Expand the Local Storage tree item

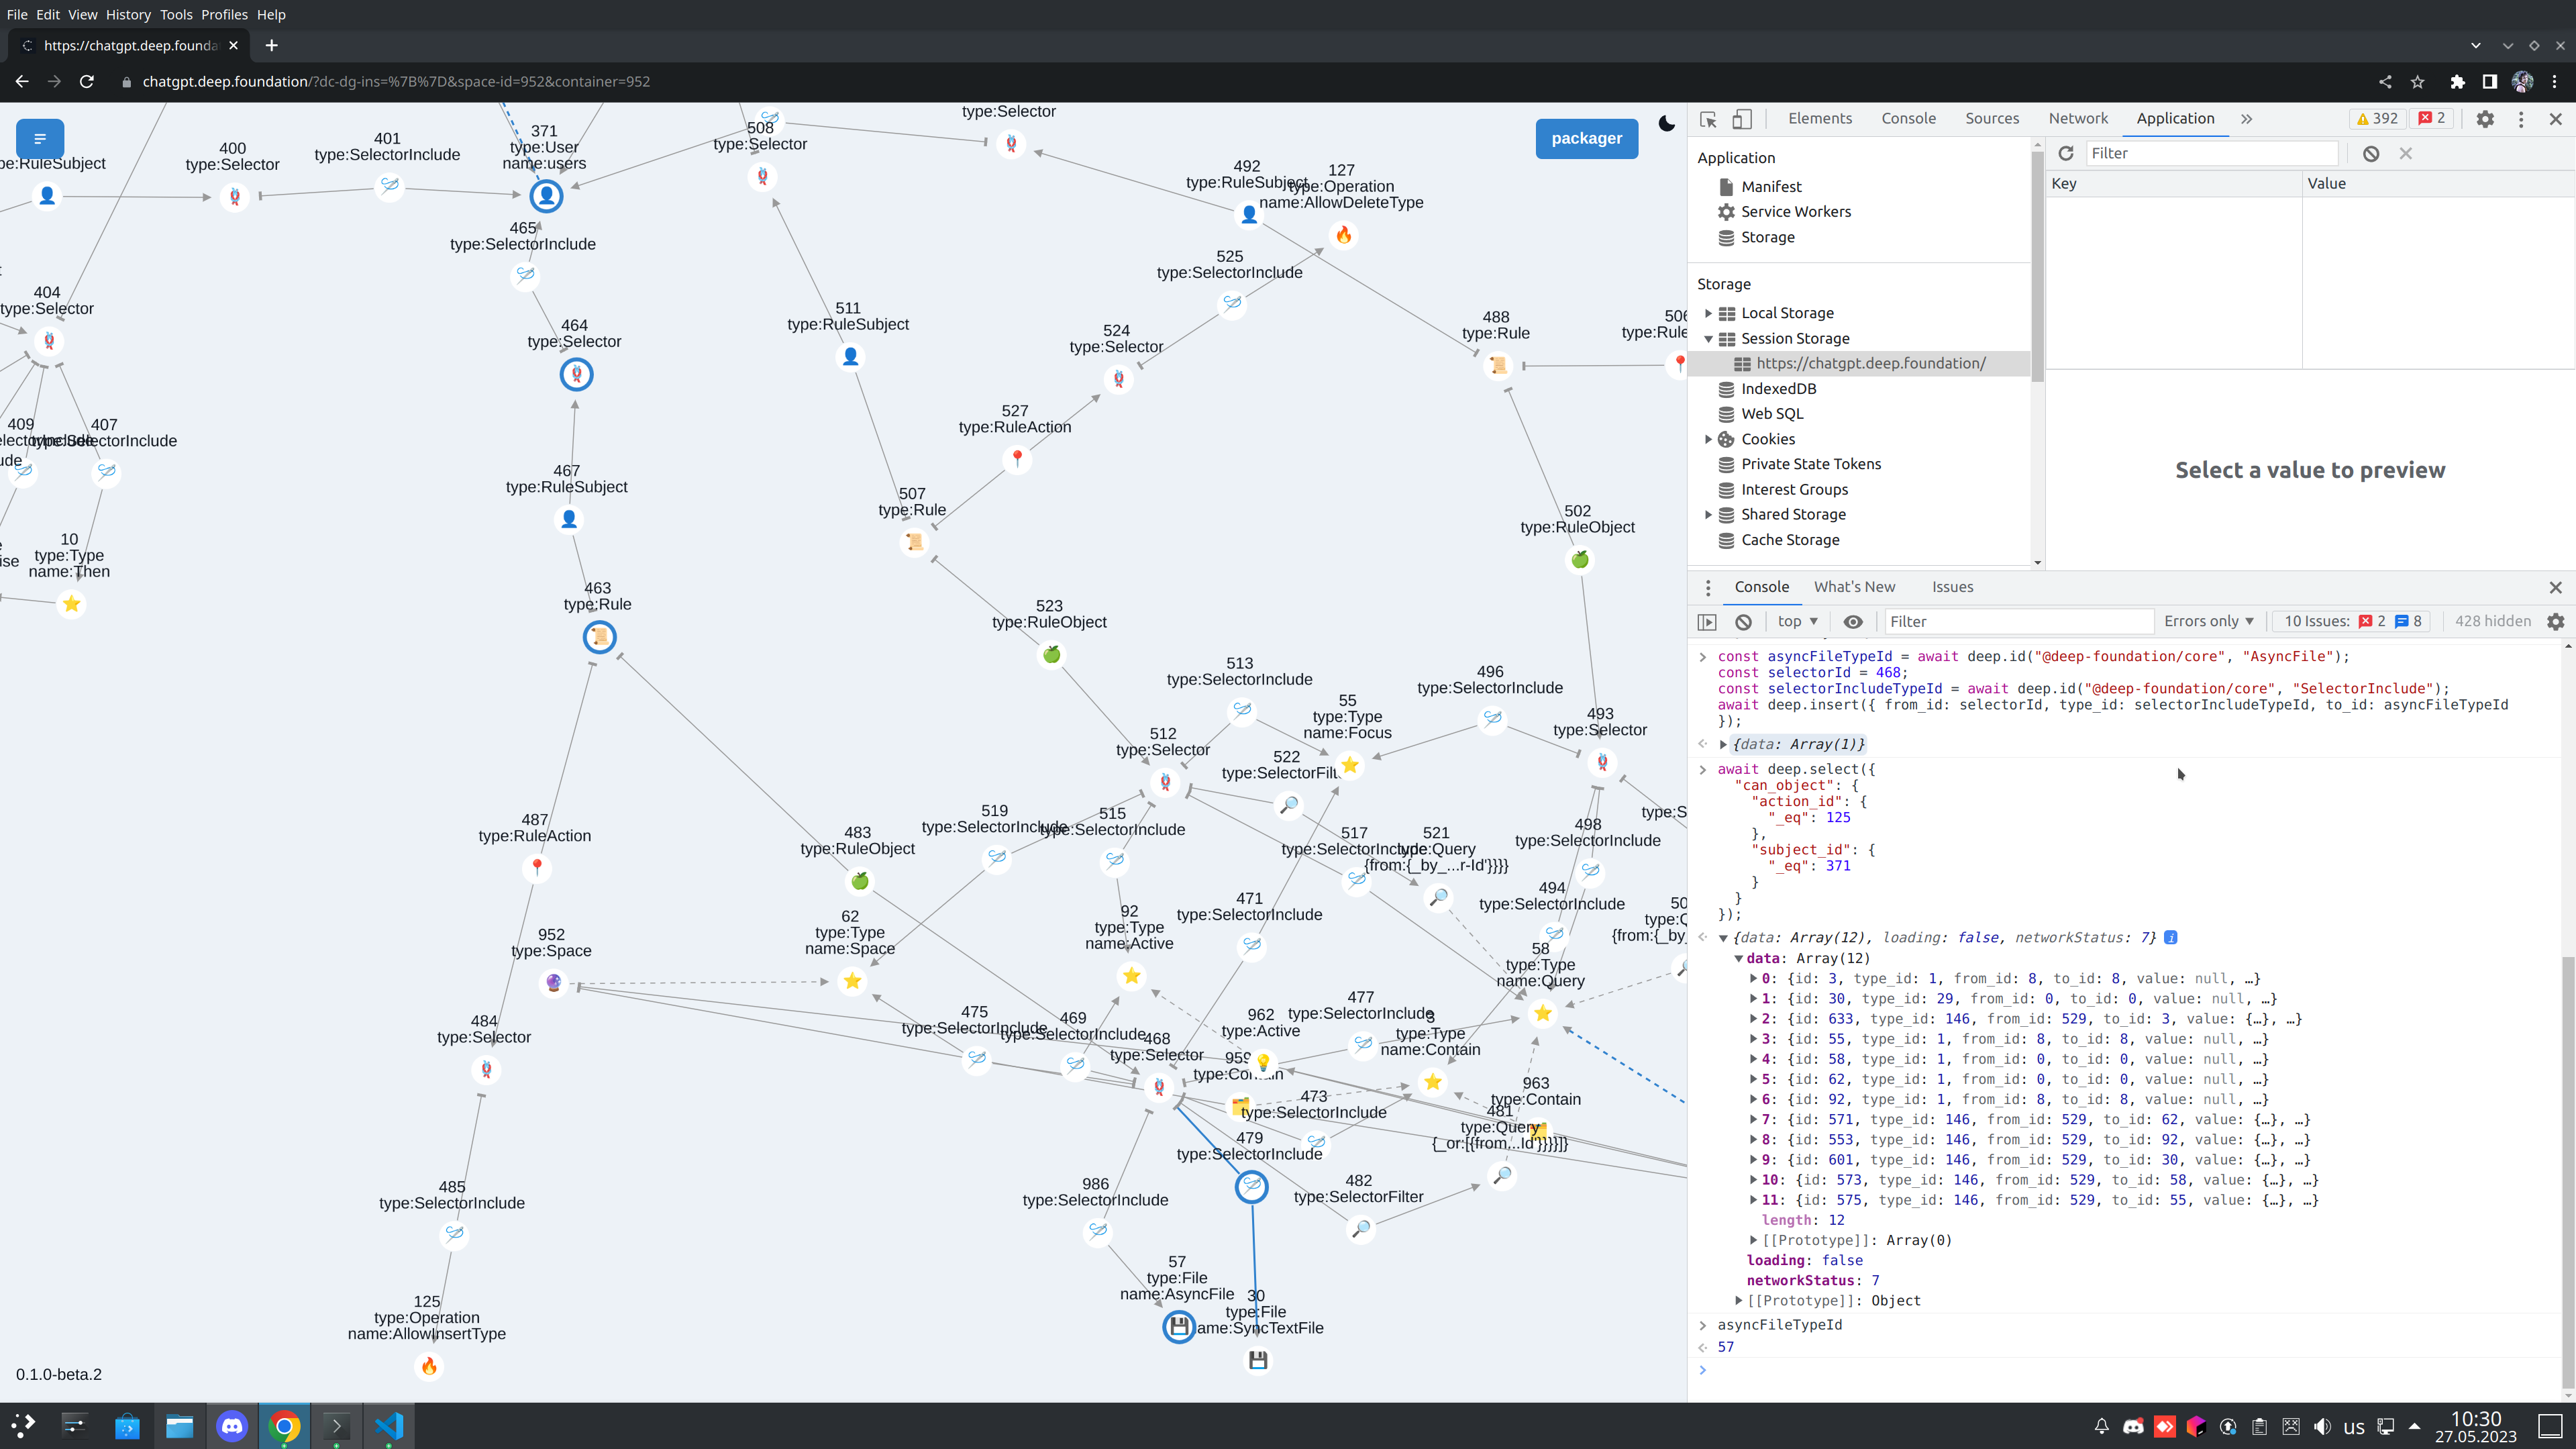(1709, 313)
